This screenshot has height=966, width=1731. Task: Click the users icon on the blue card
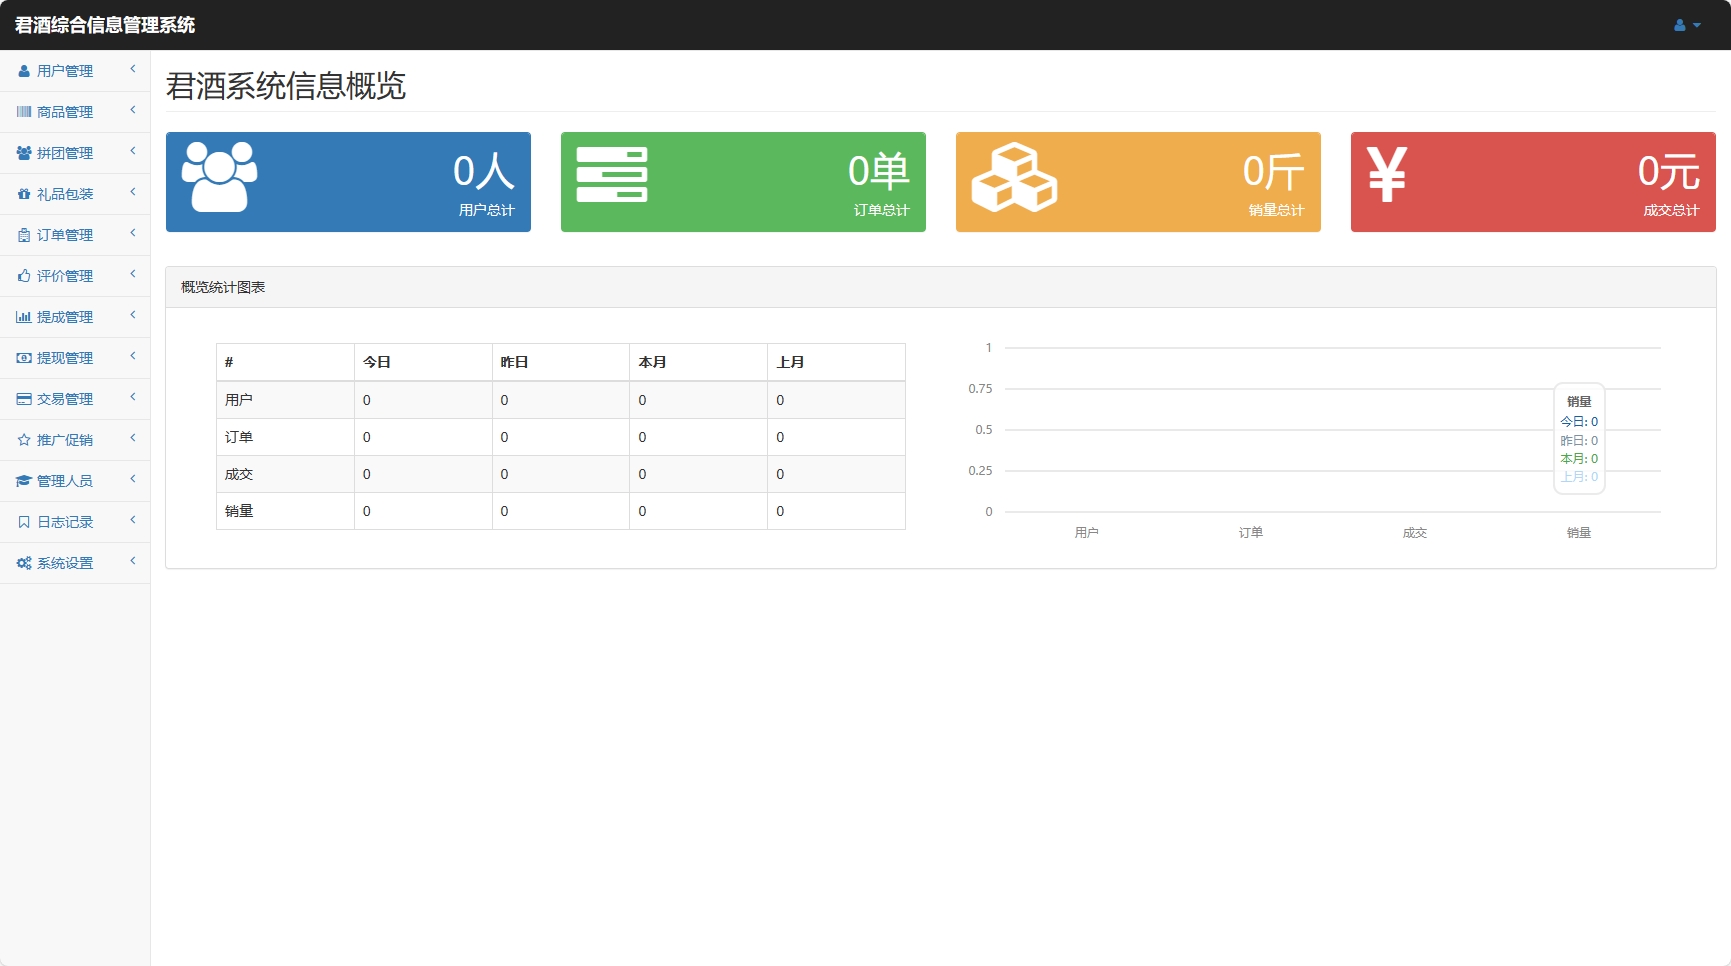(219, 176)
